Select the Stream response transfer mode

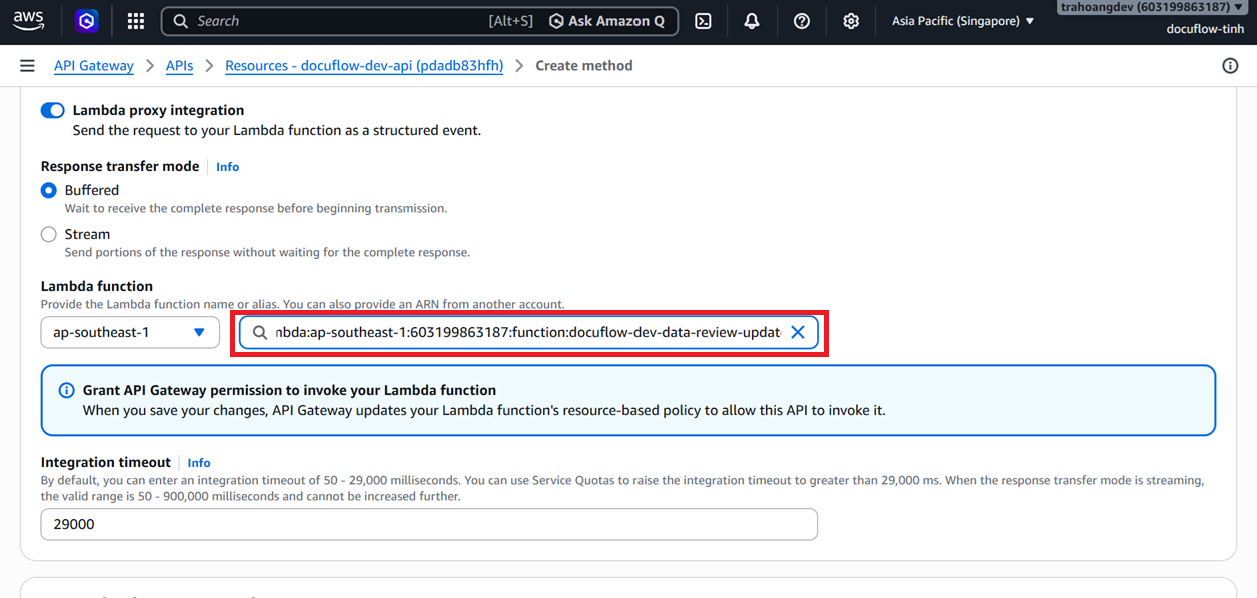point(48,234)
